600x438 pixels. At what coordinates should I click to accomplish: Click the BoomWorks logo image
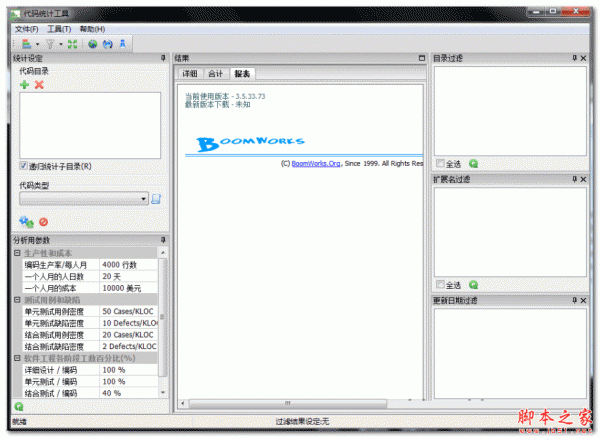click(x=251, y=143)
